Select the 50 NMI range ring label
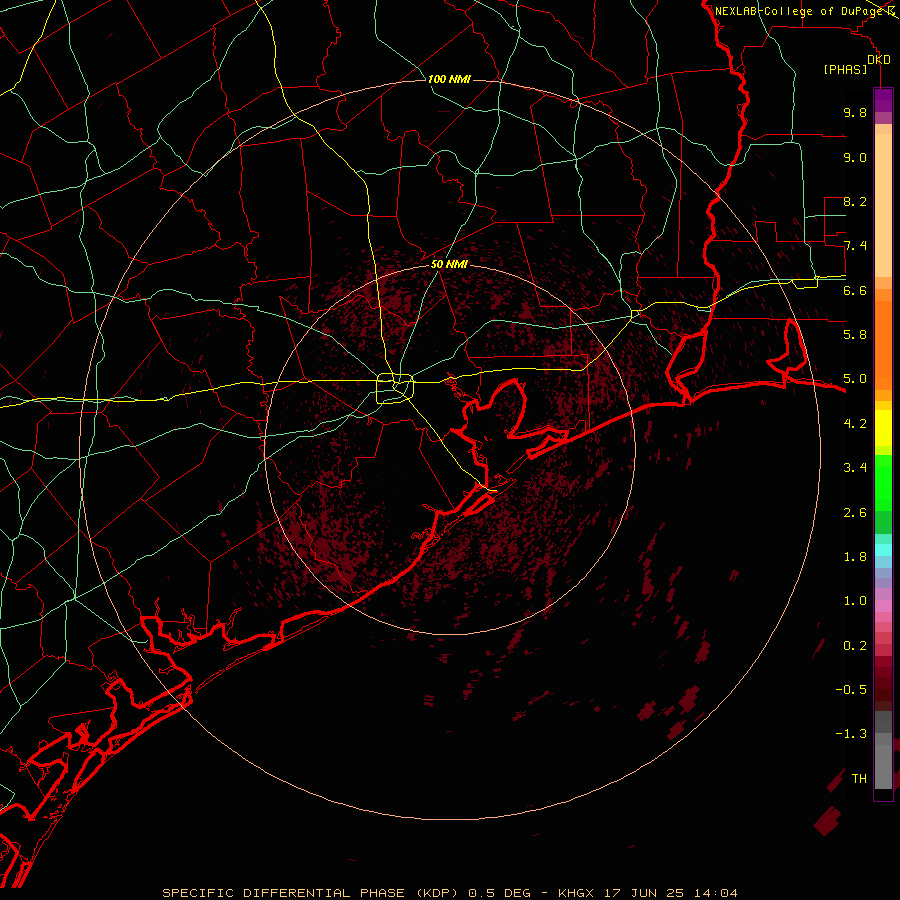This screenshot has height=900, width=900. (x=449, y=264)
